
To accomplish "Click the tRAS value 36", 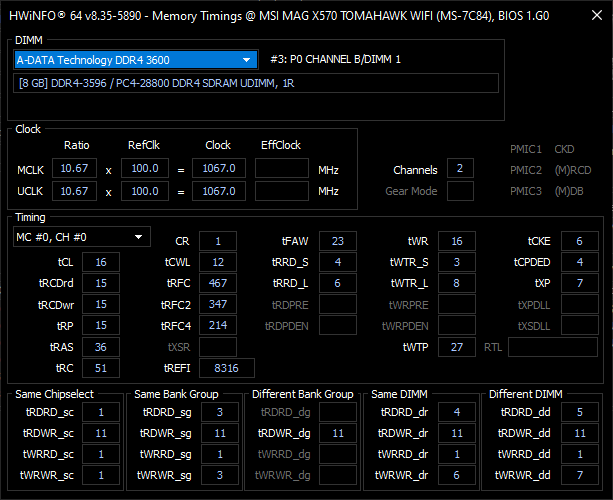I will (x=101, y=347).
